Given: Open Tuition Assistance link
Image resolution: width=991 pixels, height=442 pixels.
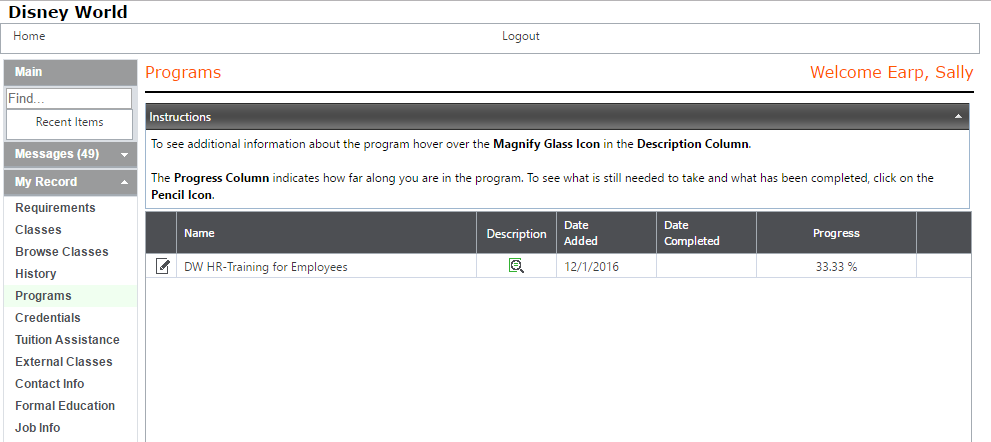Looking at the screenshot, I should [x=67, y=340].
